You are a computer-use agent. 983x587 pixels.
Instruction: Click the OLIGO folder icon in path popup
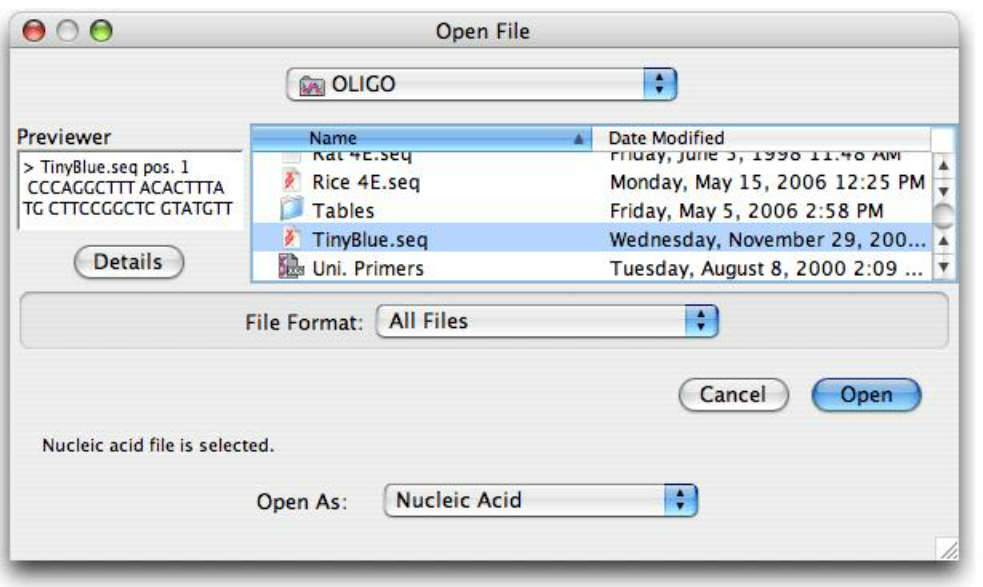312,85
